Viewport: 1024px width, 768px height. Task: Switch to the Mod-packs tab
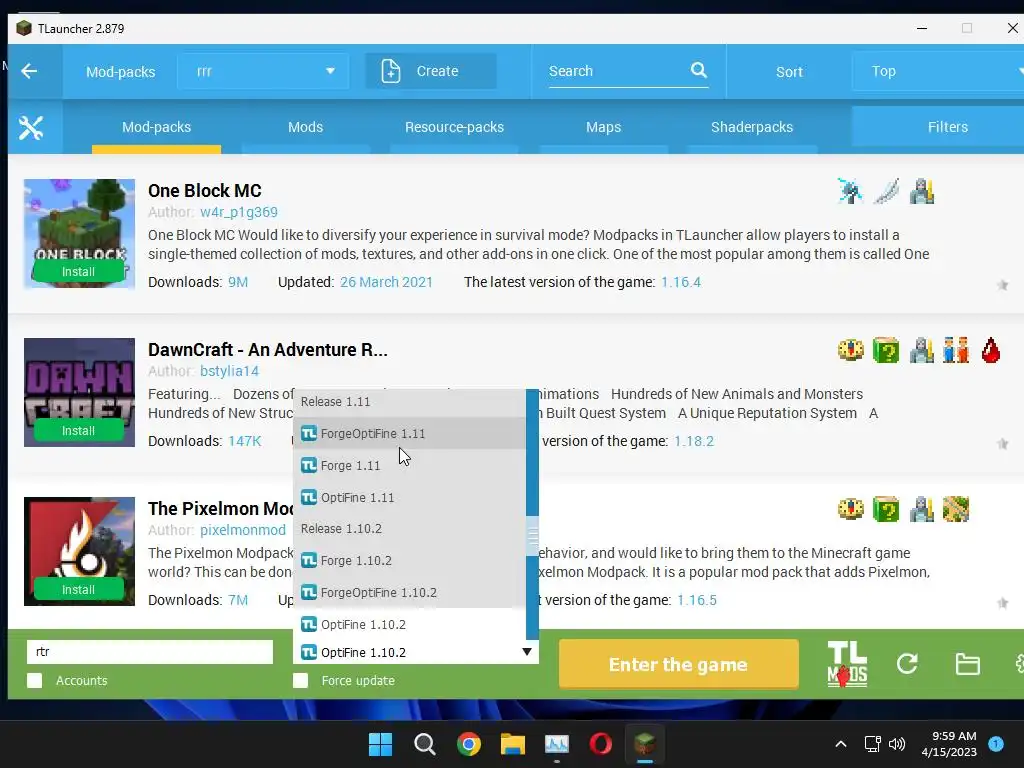[157, 127]
